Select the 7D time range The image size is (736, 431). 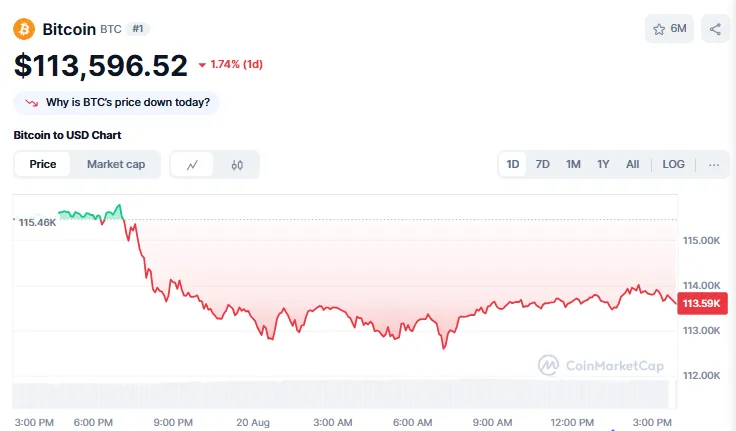coord(543,164)
